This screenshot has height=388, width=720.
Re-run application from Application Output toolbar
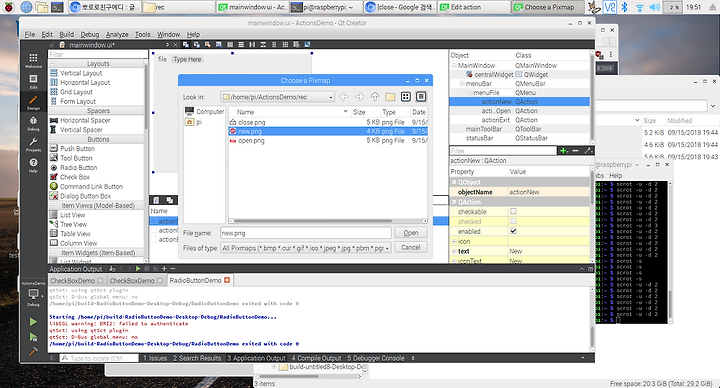137,269
